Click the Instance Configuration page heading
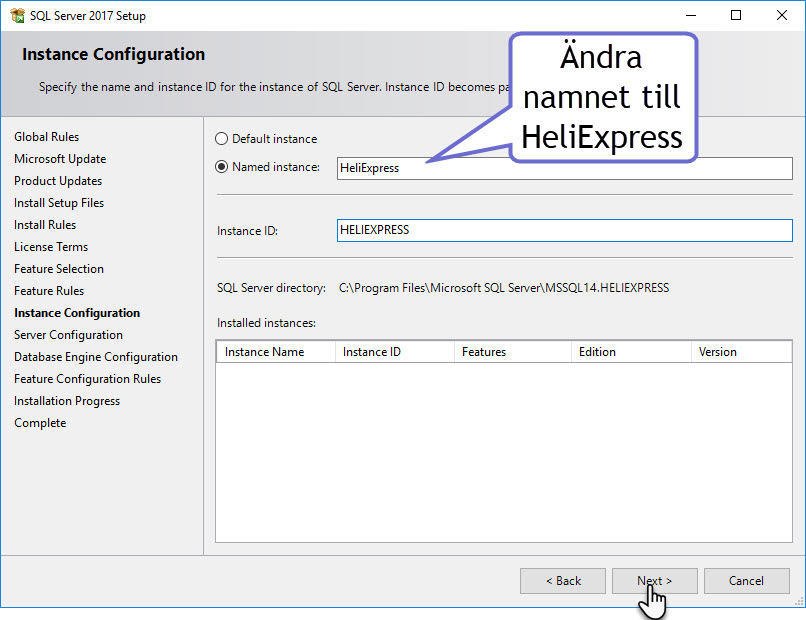 point(114,54)
